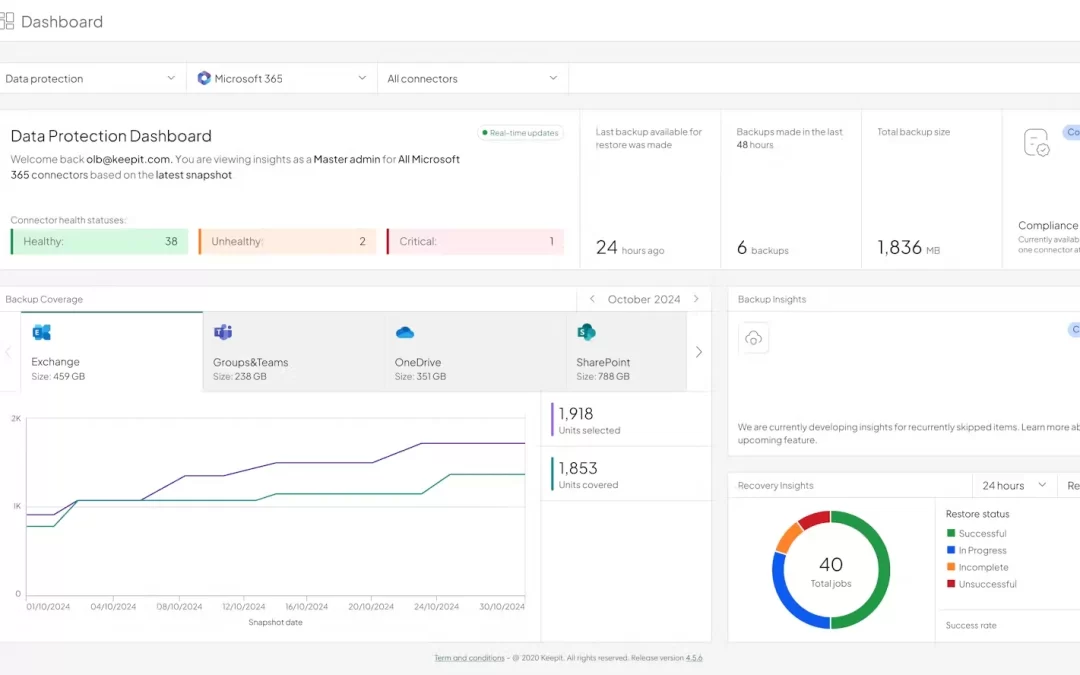Click the Dashboard grid icon

[x=7, y=21]
